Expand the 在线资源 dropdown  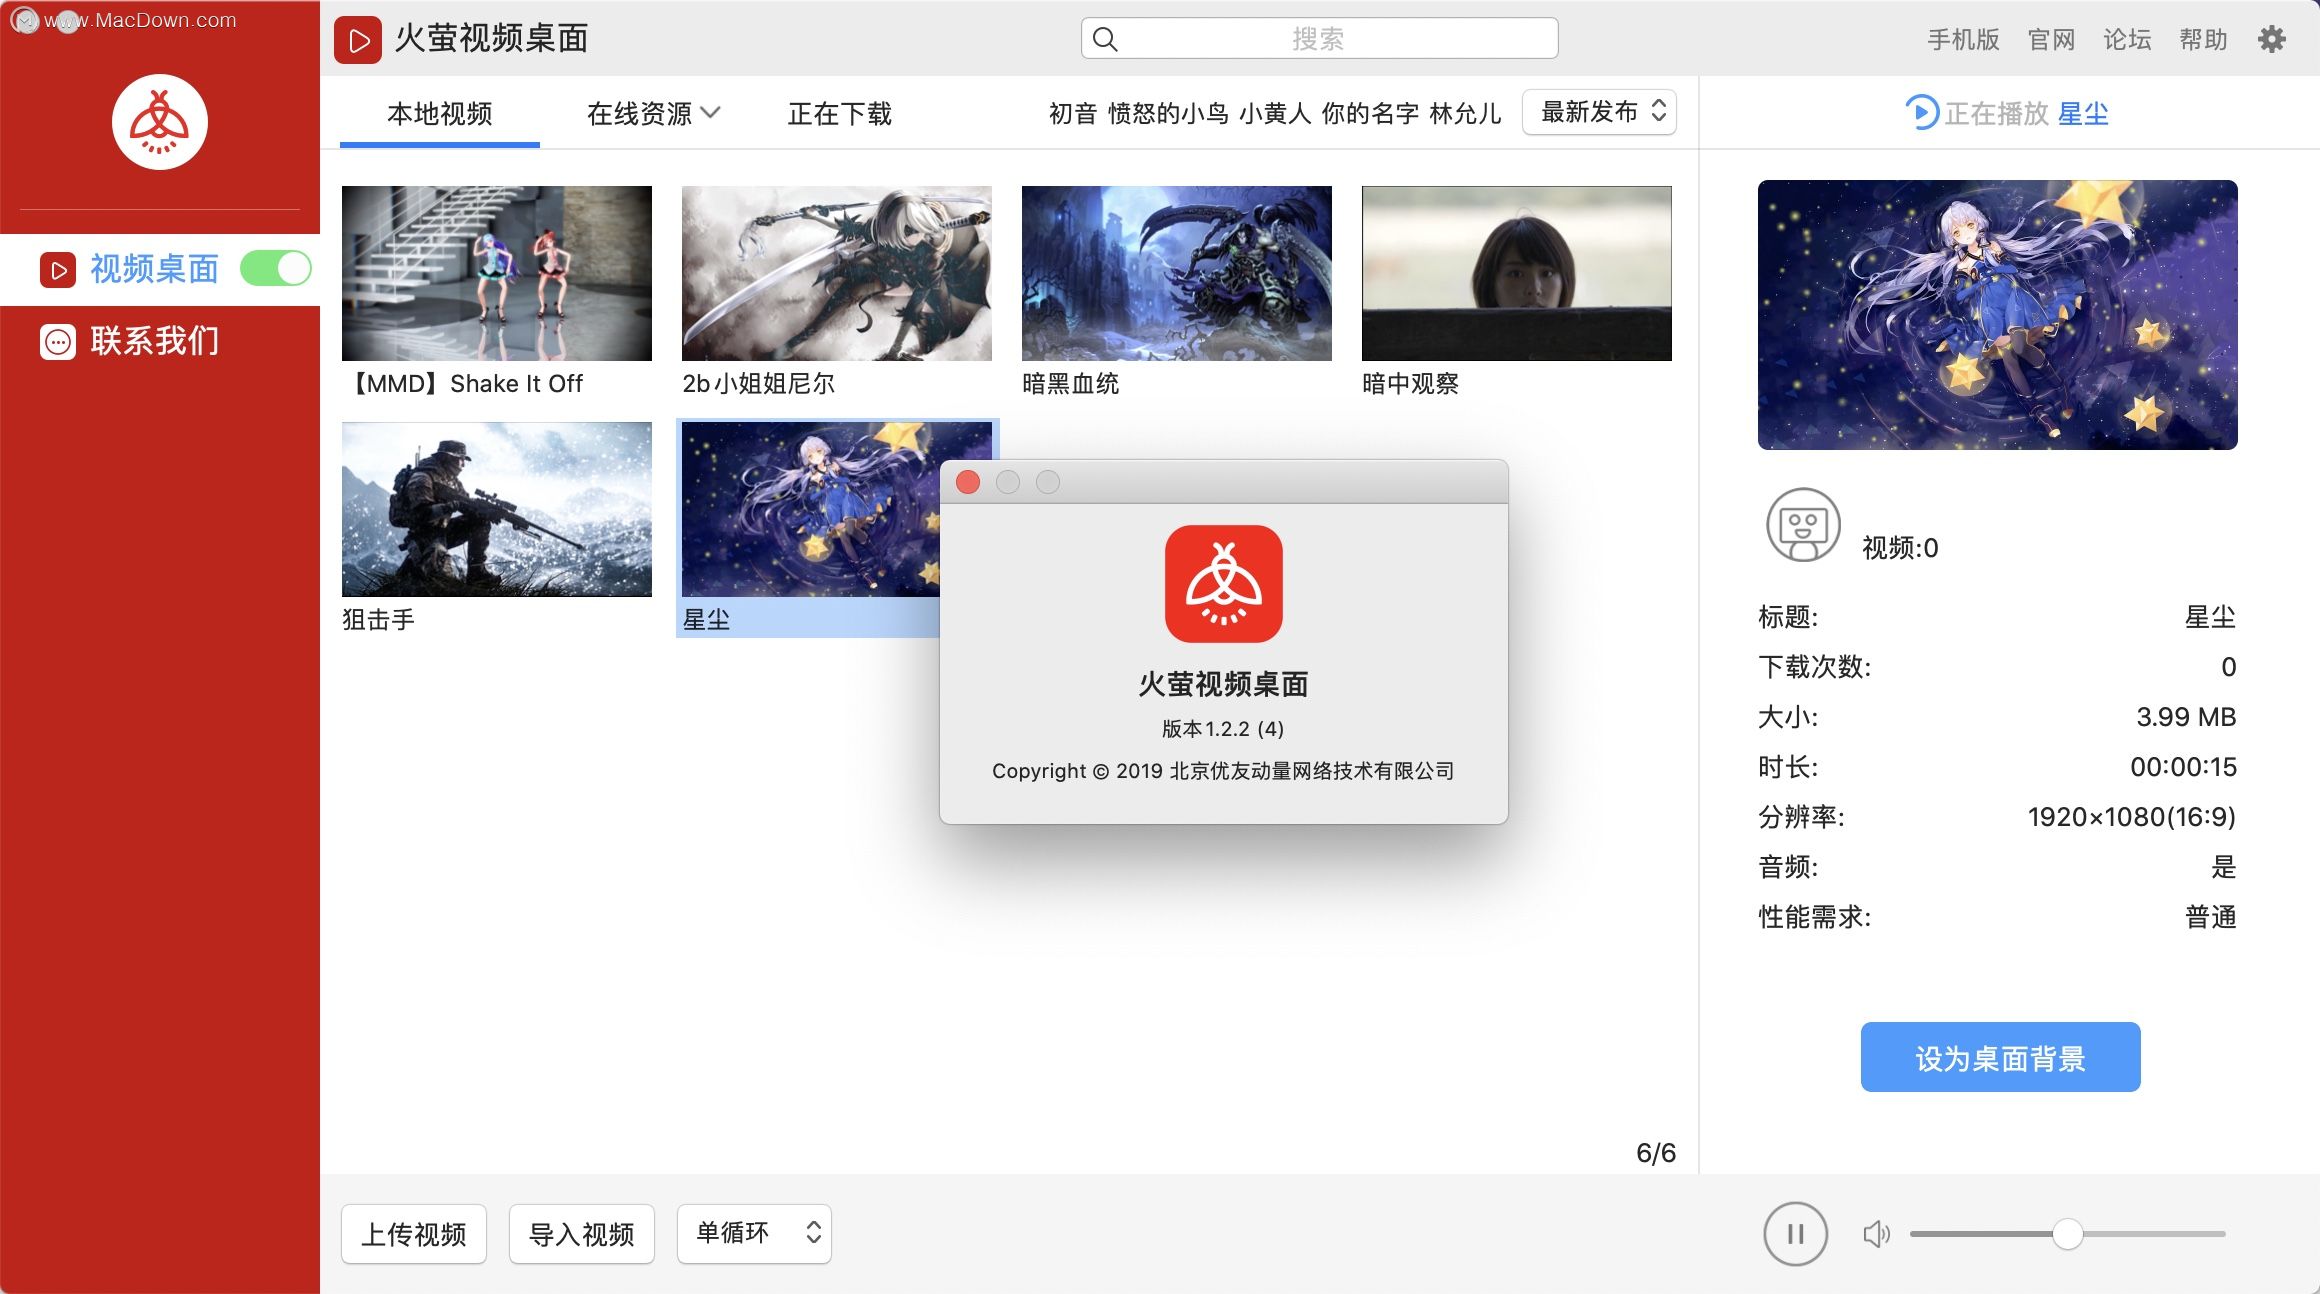[x=653, y=113]
